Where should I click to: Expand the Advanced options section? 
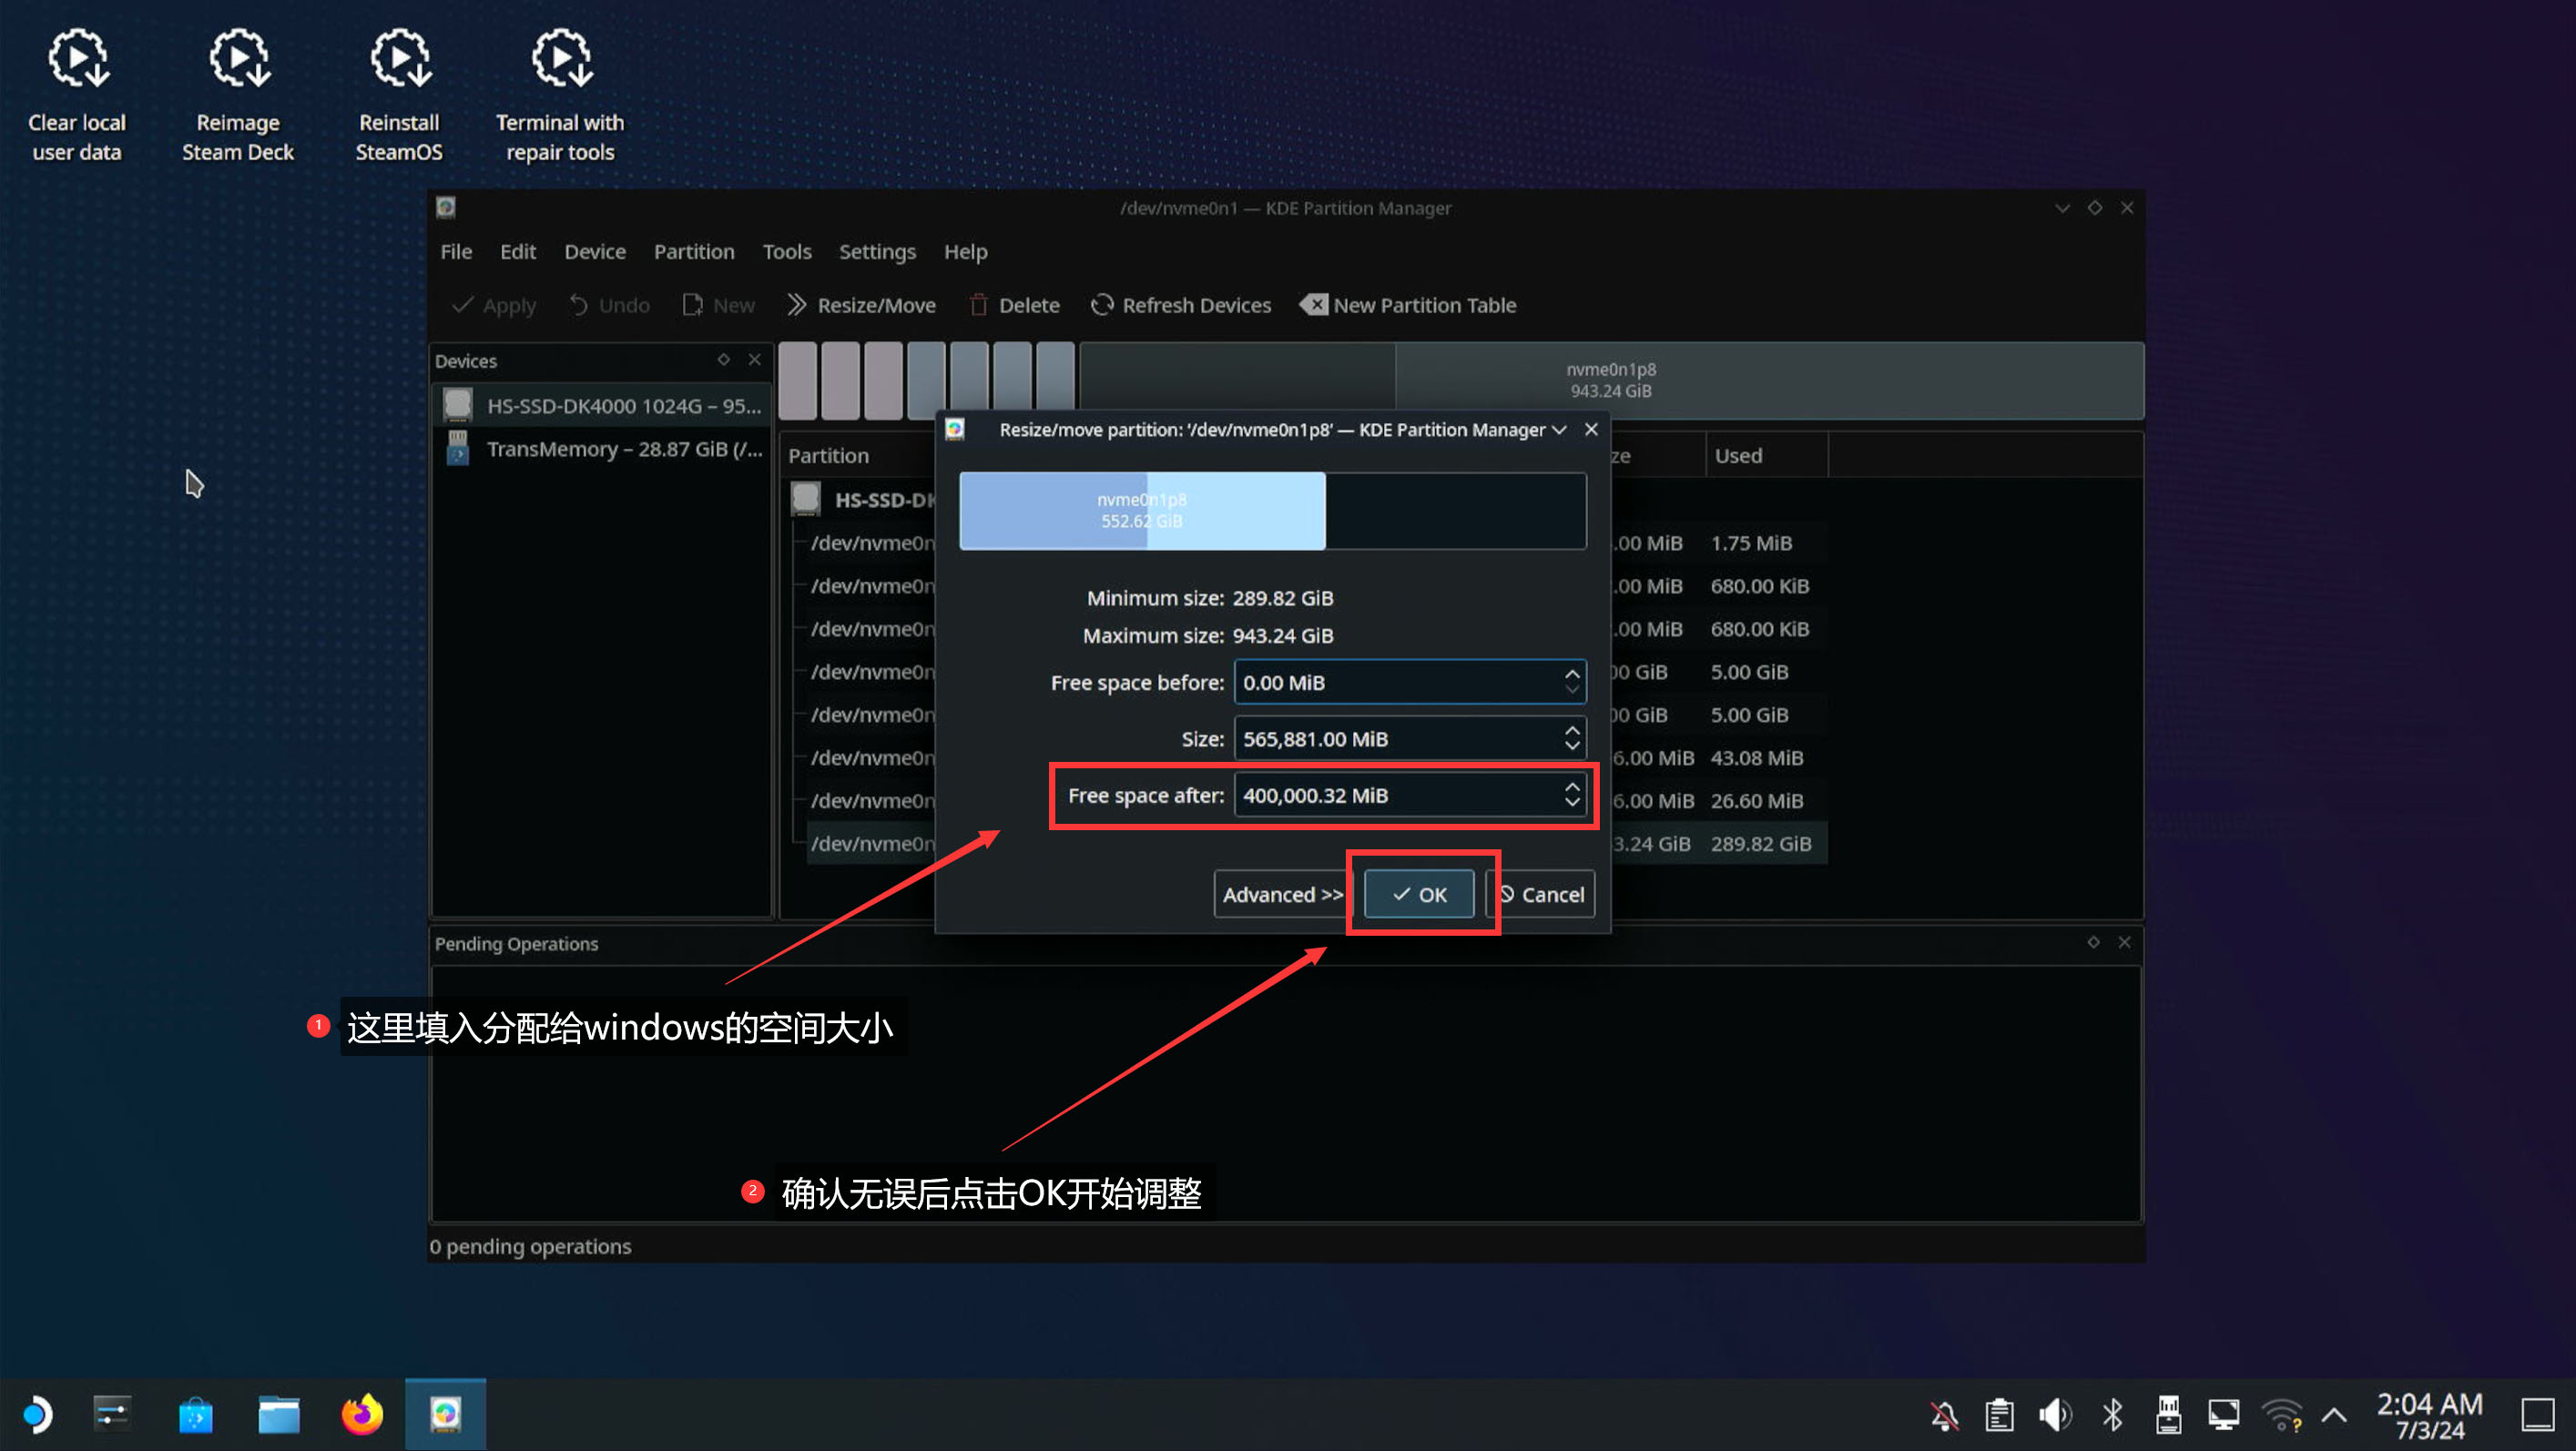(1281, 894)
